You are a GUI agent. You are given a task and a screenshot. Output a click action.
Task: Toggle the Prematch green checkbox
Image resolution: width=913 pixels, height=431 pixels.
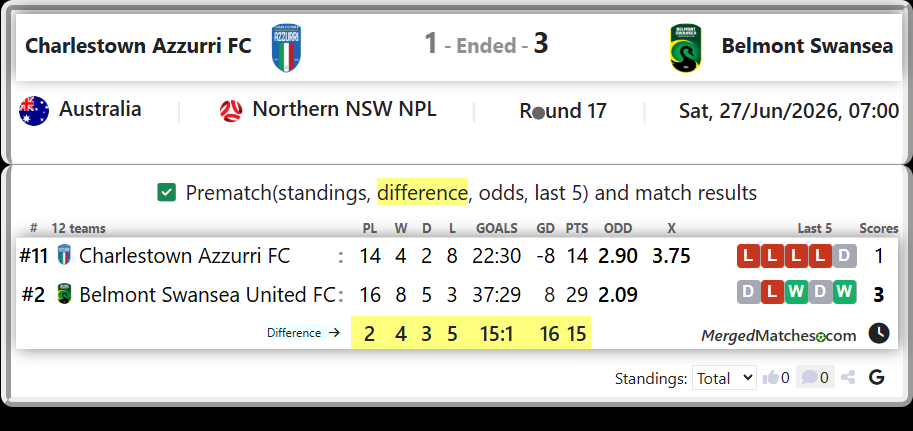(167, 193)
